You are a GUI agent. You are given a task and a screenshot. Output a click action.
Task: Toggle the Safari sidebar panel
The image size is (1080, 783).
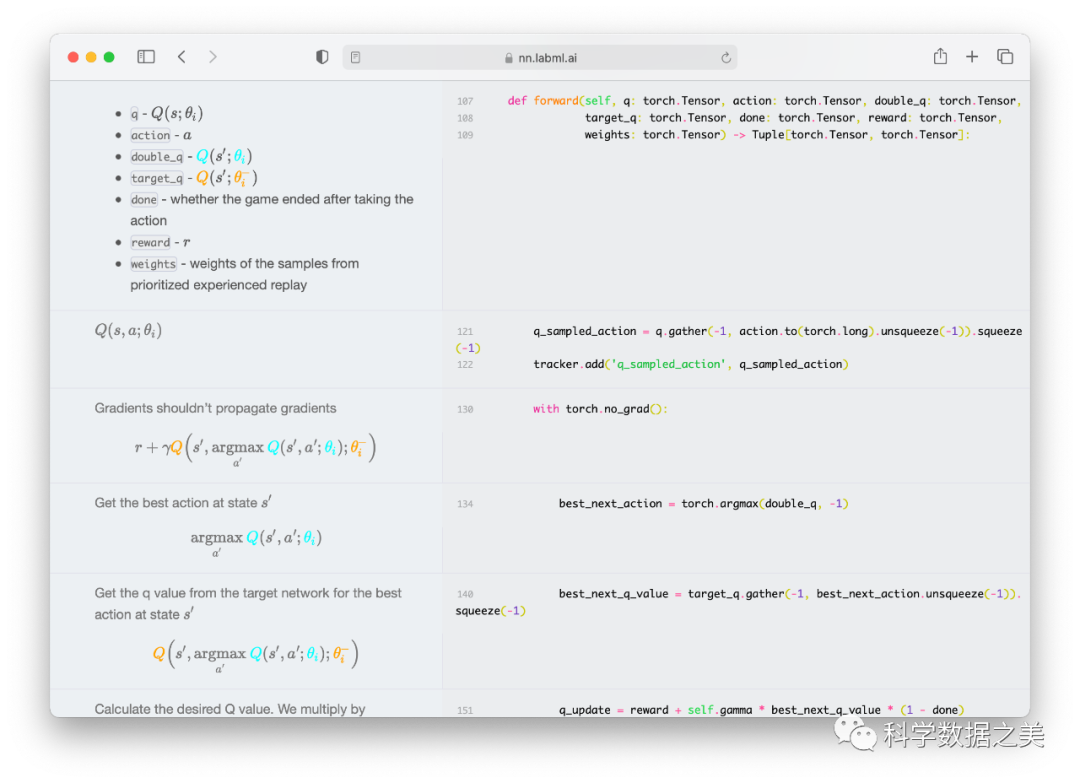point(146,57)
